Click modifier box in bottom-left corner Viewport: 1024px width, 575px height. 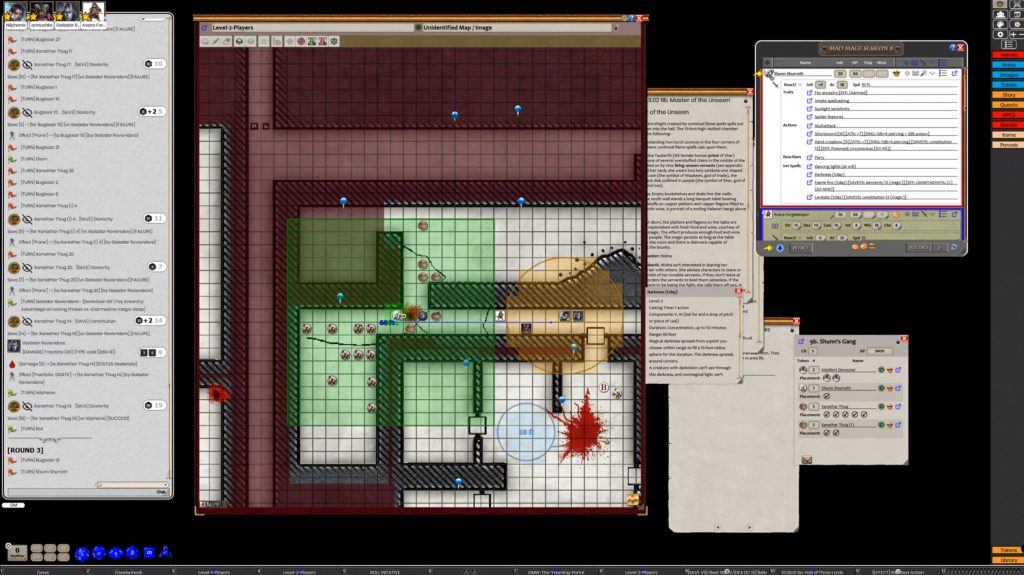point(17,552)
